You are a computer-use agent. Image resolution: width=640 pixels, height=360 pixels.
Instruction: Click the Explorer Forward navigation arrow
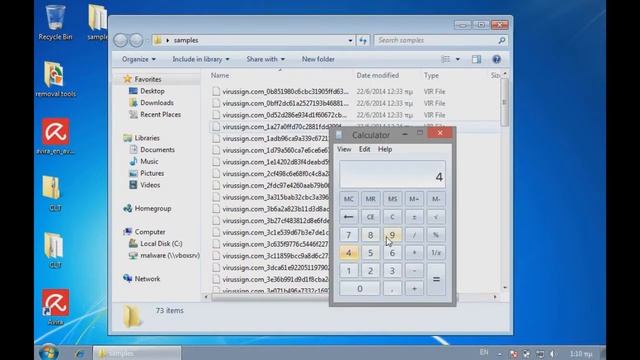[x=136, y=40]
